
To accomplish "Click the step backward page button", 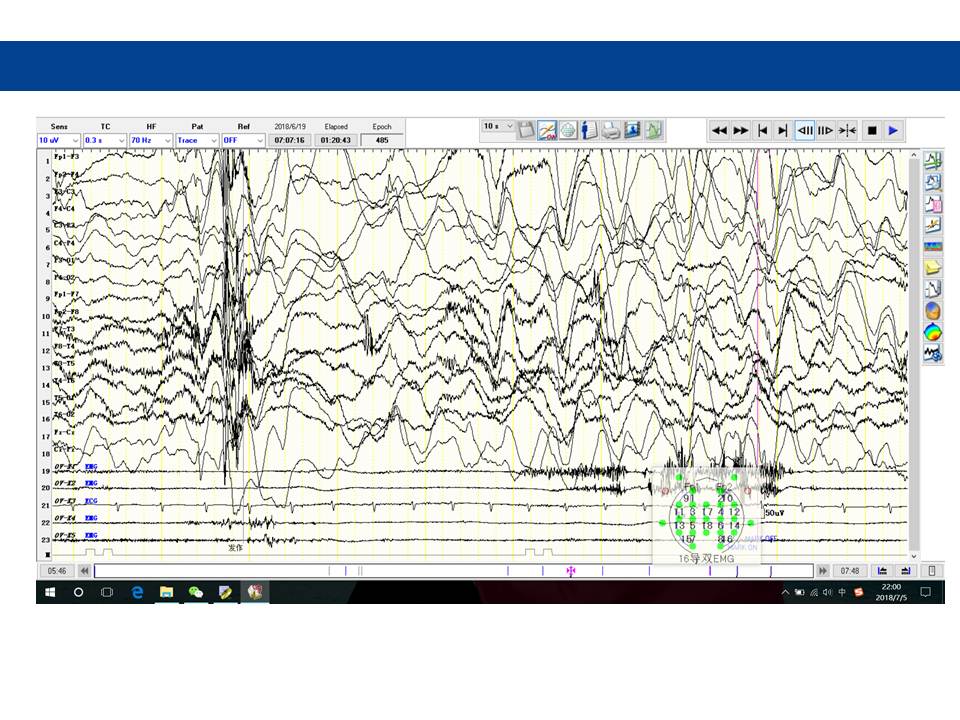I will pyautogui.click(x=805, y=130).
